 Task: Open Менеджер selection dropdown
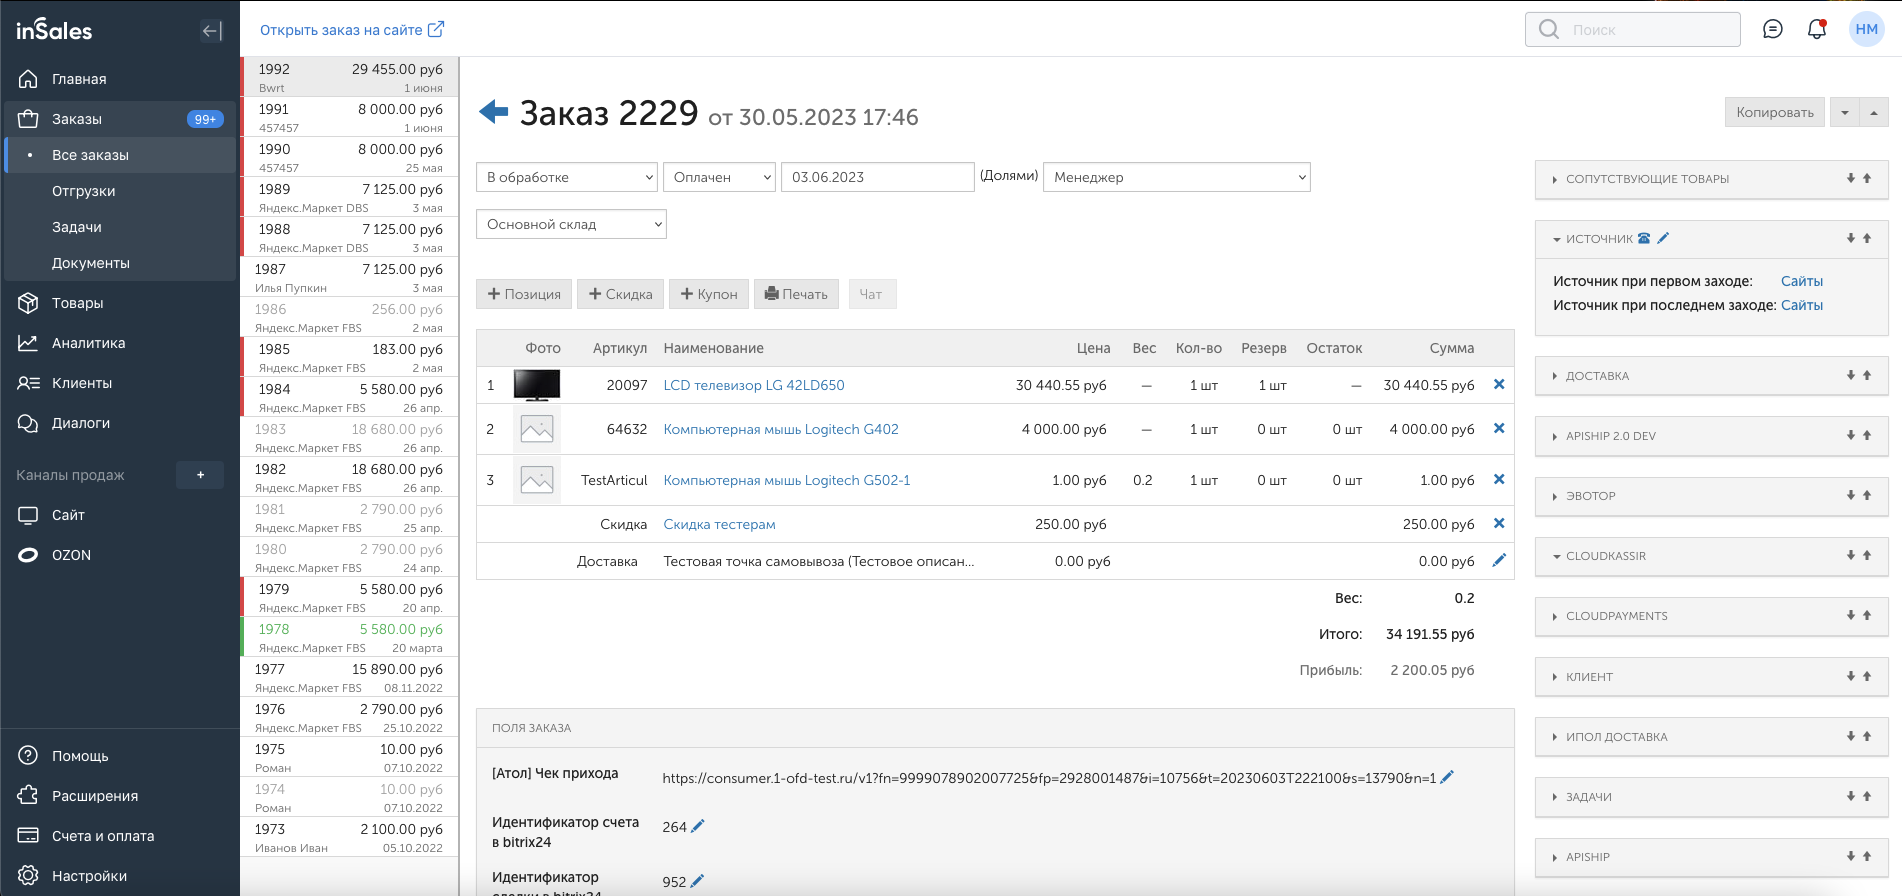pyautogui.click(x=1176, y=177)
